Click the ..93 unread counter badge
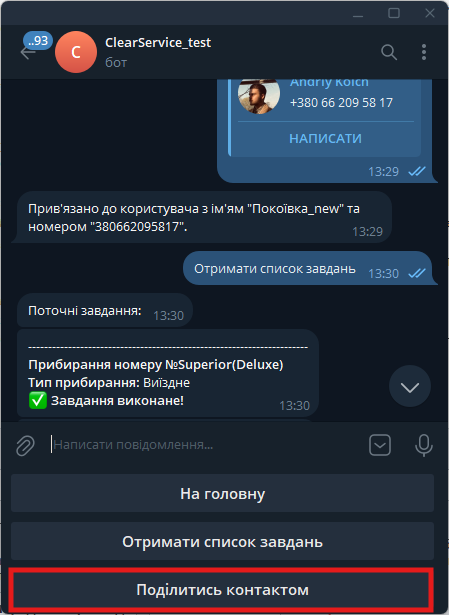Viewport: 449px width, 615px height. pyautogui.click(x=38, y=40)
